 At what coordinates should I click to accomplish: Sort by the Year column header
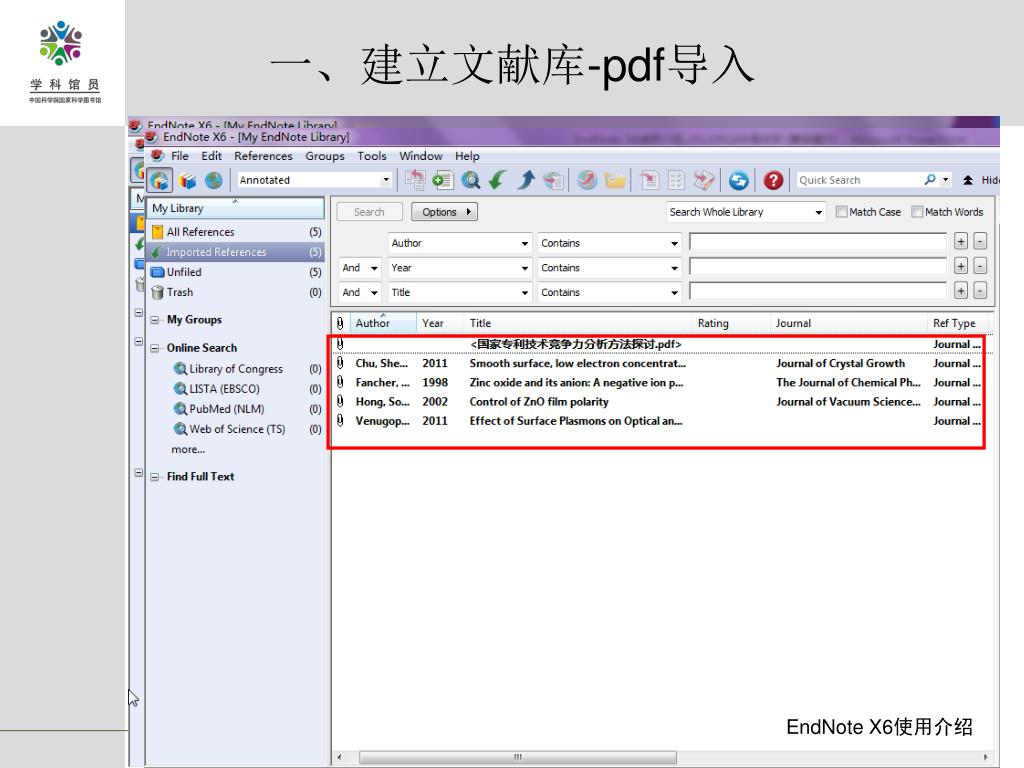click(x=432, y=323)
